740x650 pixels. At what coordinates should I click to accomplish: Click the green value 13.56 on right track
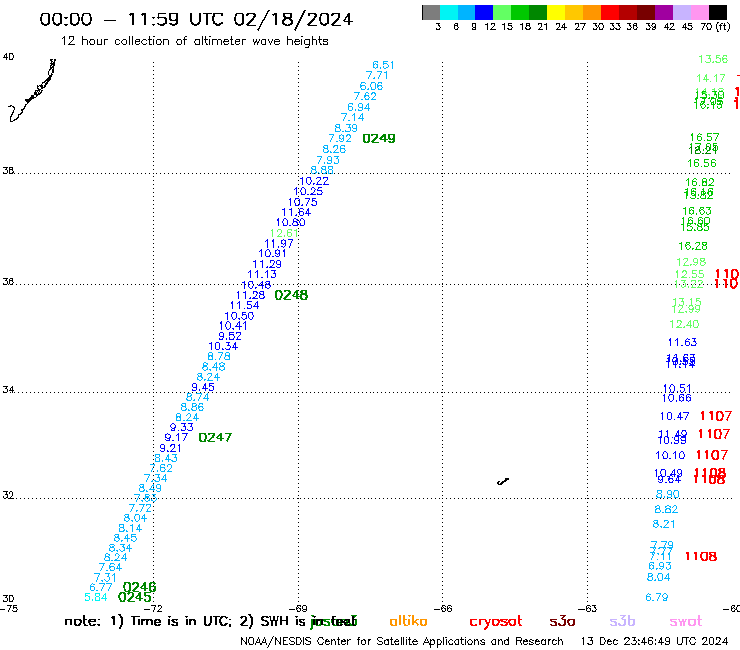tap(713, 59)
